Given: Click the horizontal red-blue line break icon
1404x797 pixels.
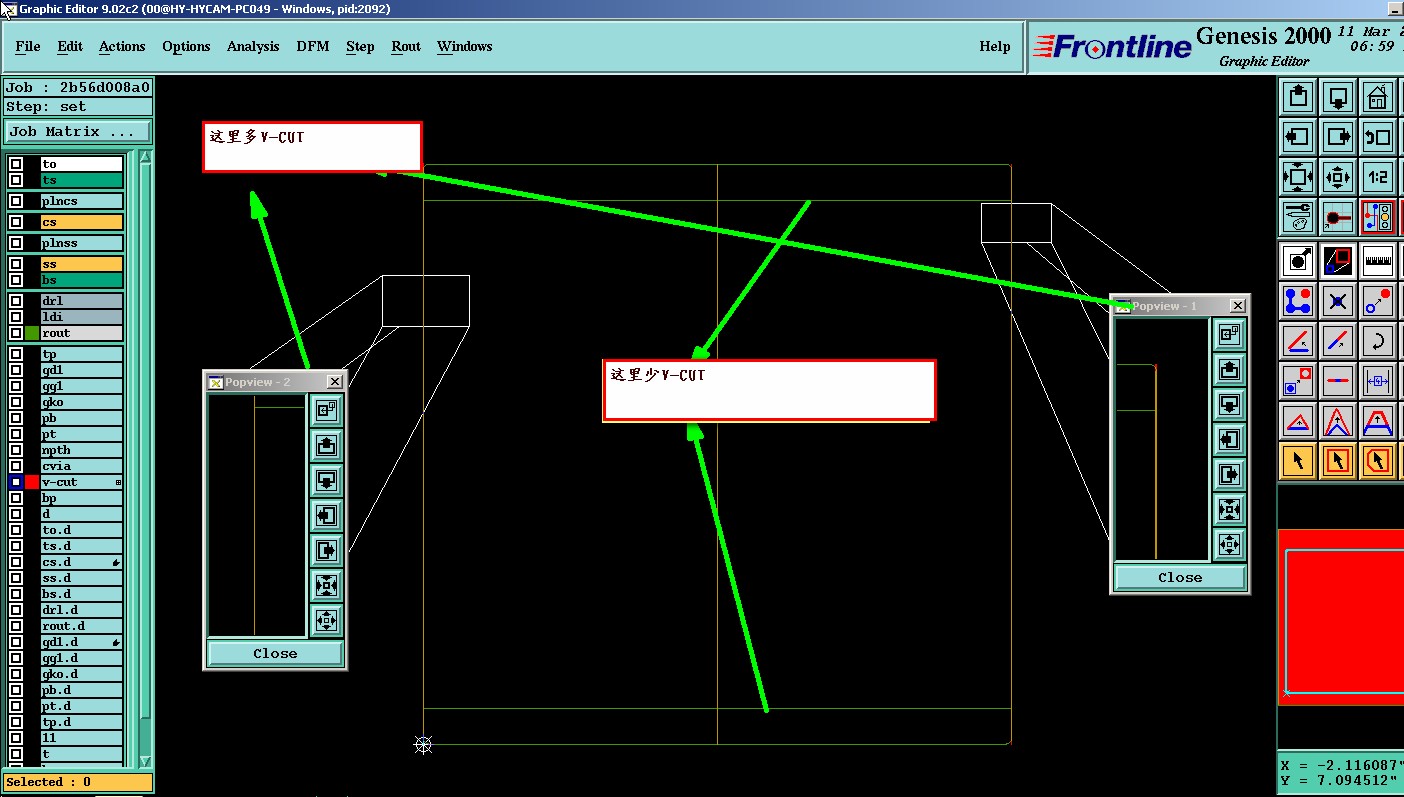Looking at the screenshot, I should coord(1338,381).
